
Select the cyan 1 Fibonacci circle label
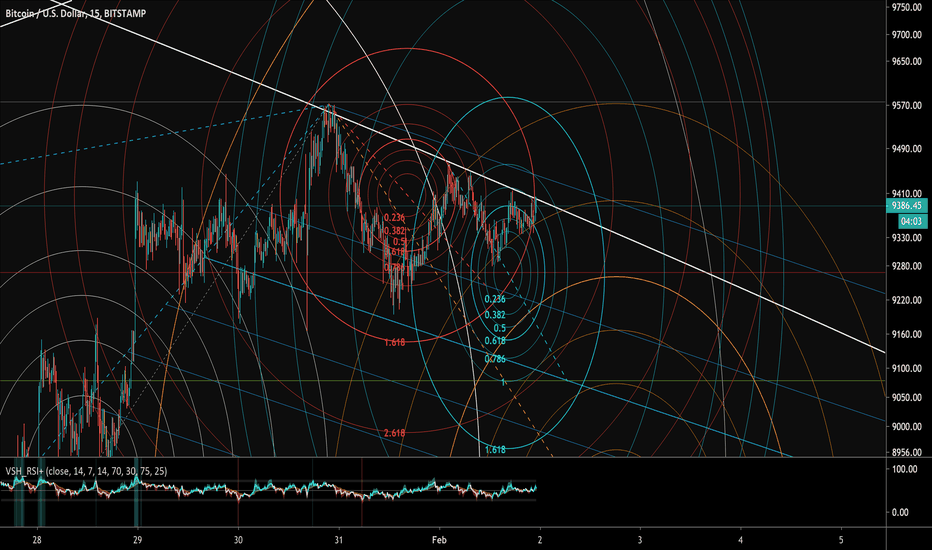tap(503, 382)
